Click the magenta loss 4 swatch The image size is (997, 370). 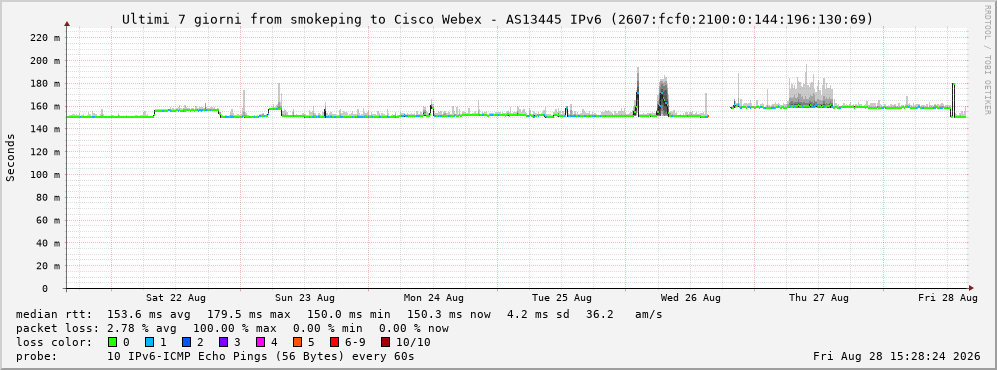259,342
